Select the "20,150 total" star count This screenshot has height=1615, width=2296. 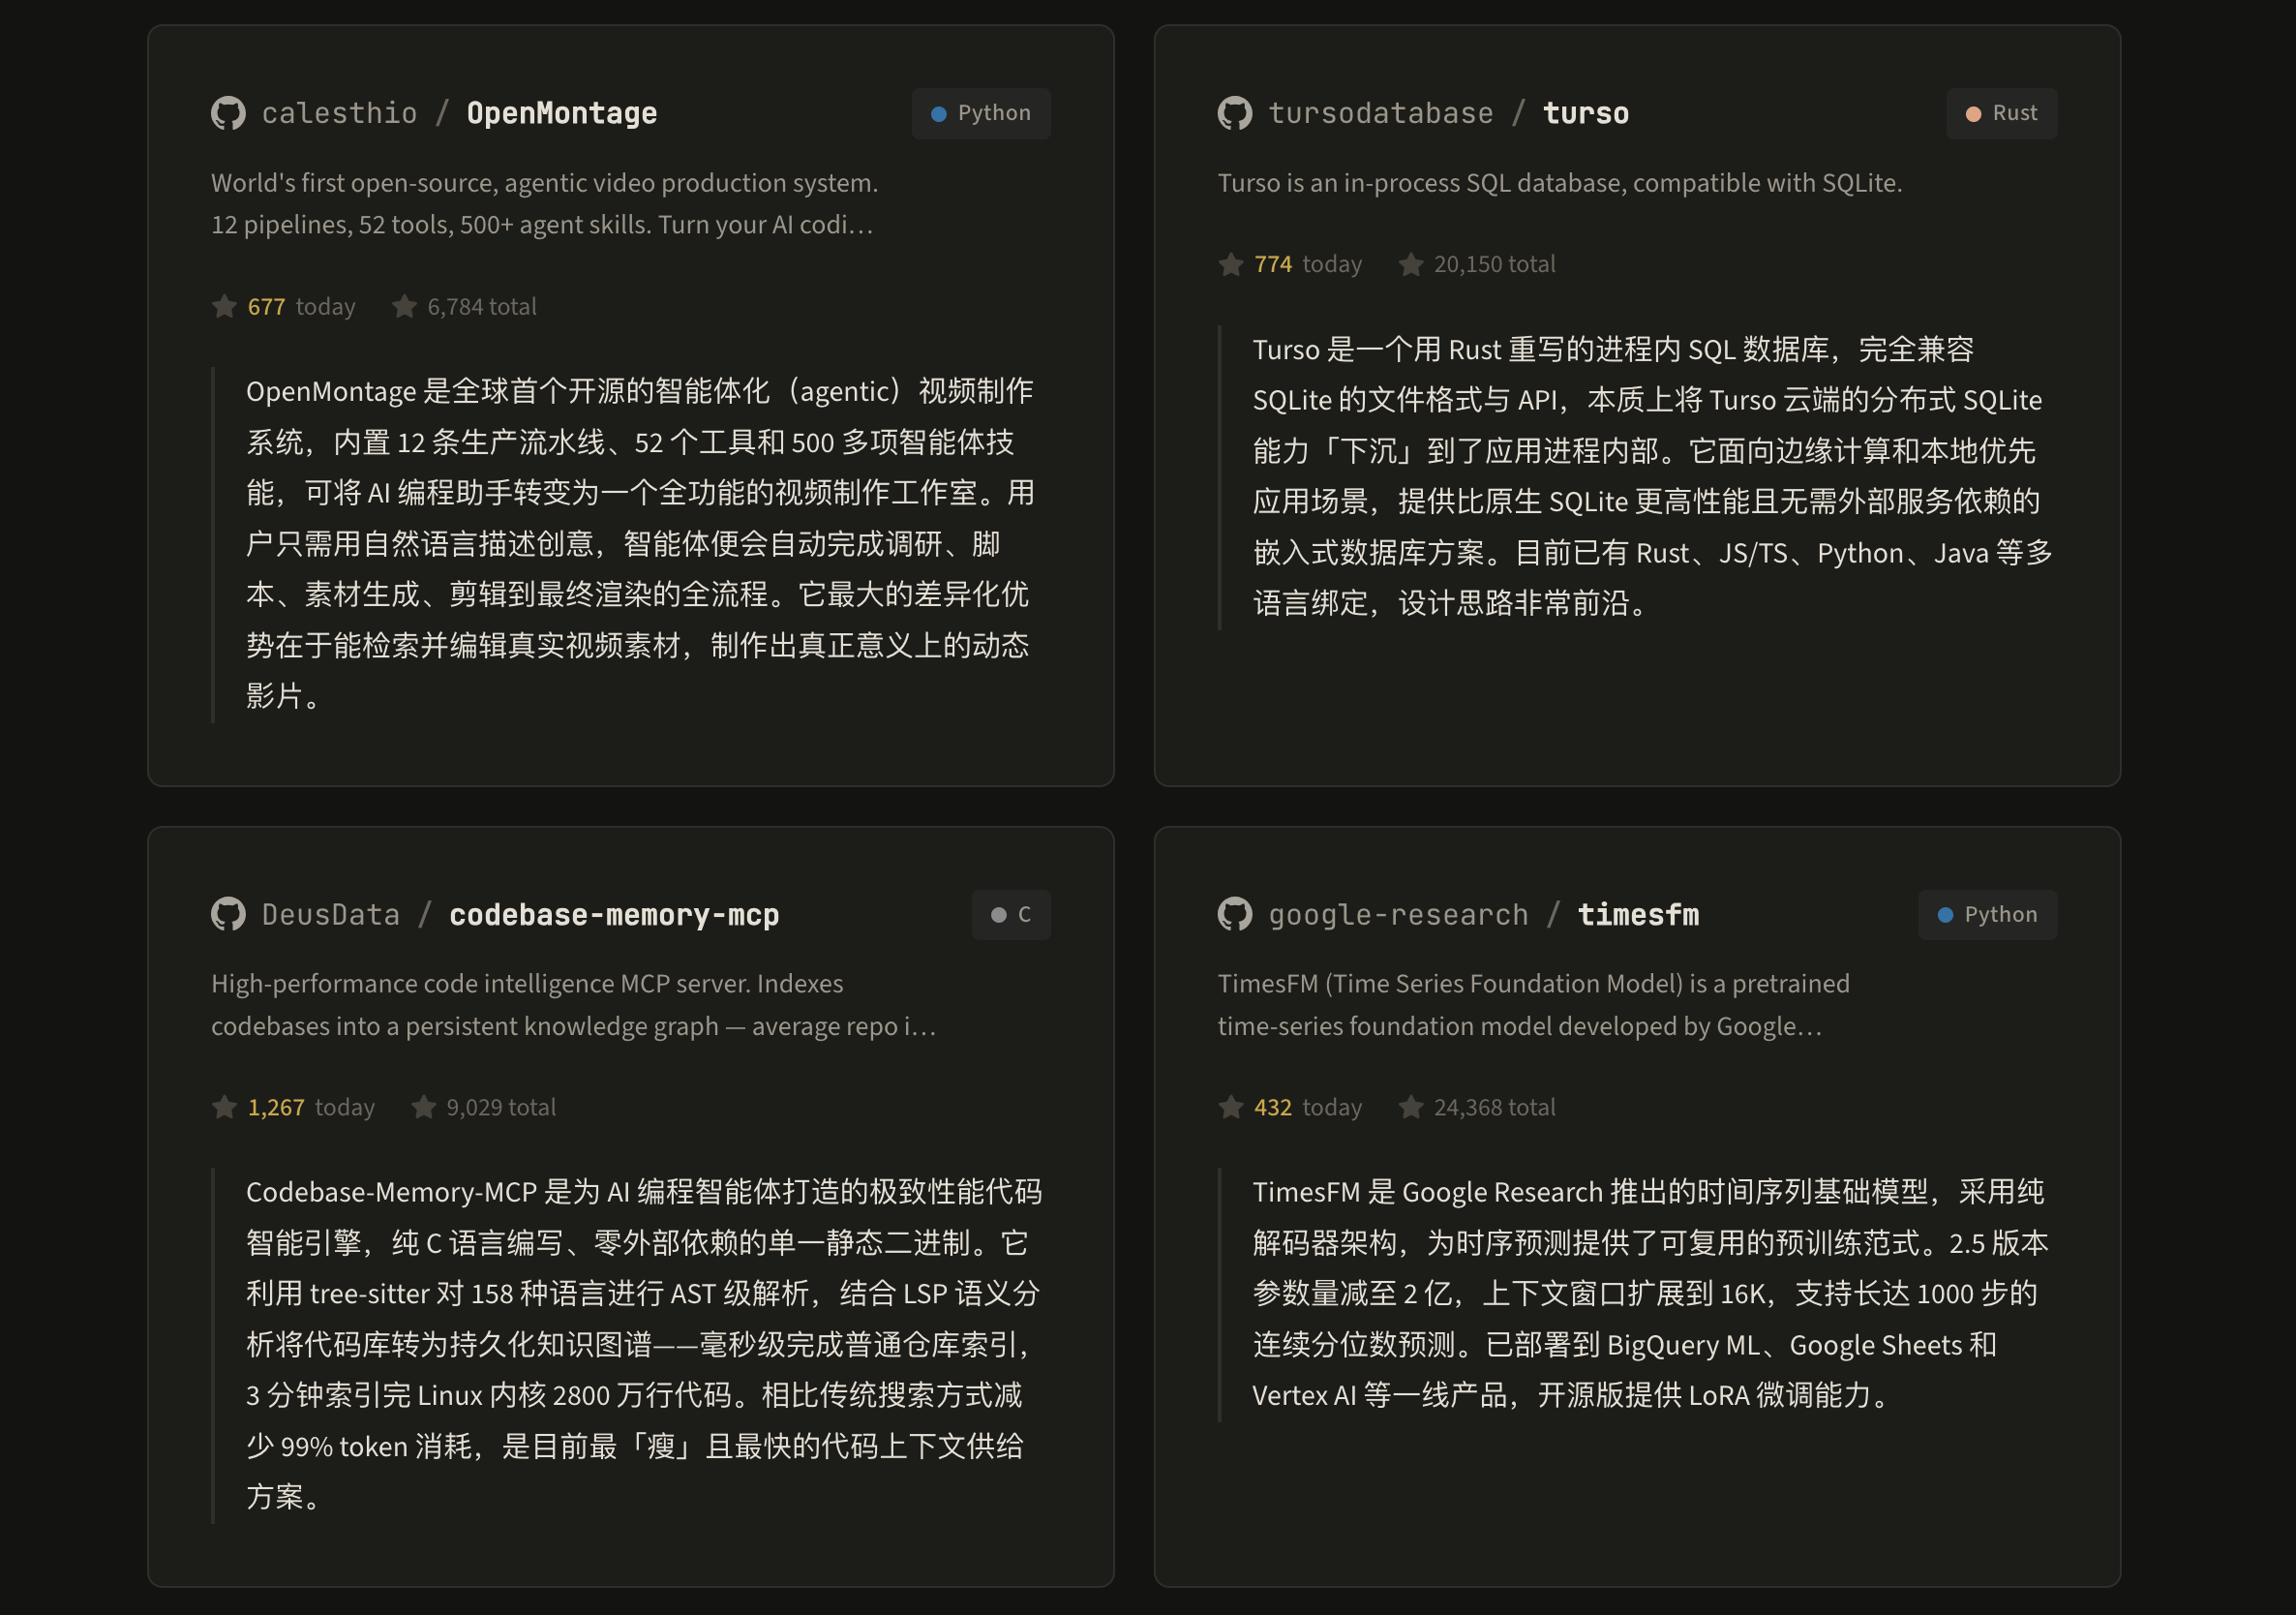point(1495,264)
